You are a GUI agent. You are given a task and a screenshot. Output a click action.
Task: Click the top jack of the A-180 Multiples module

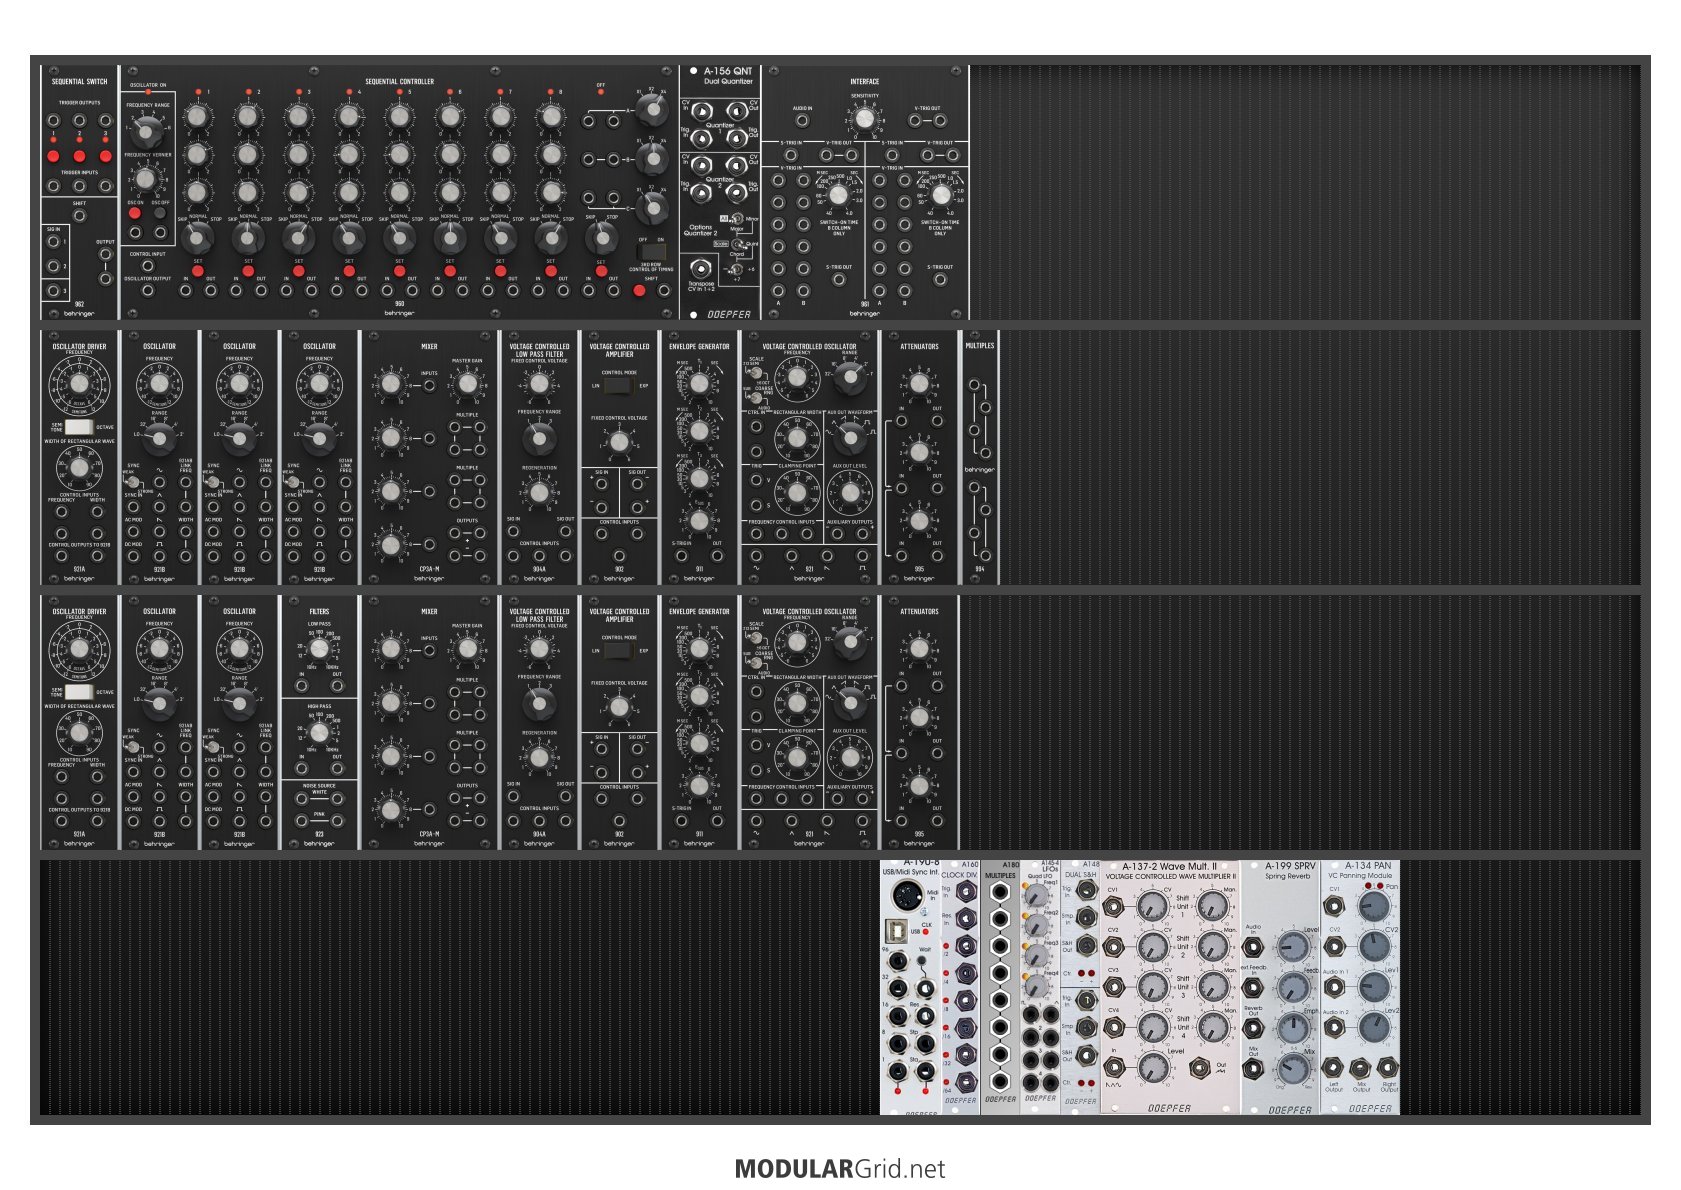tap(999, 892)
